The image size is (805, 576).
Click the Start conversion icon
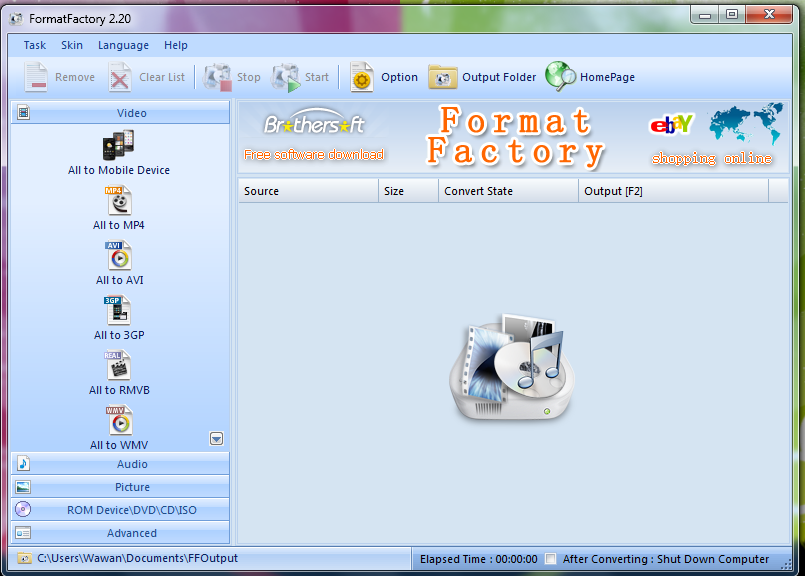pyautogui.click(x=286, y=77)
